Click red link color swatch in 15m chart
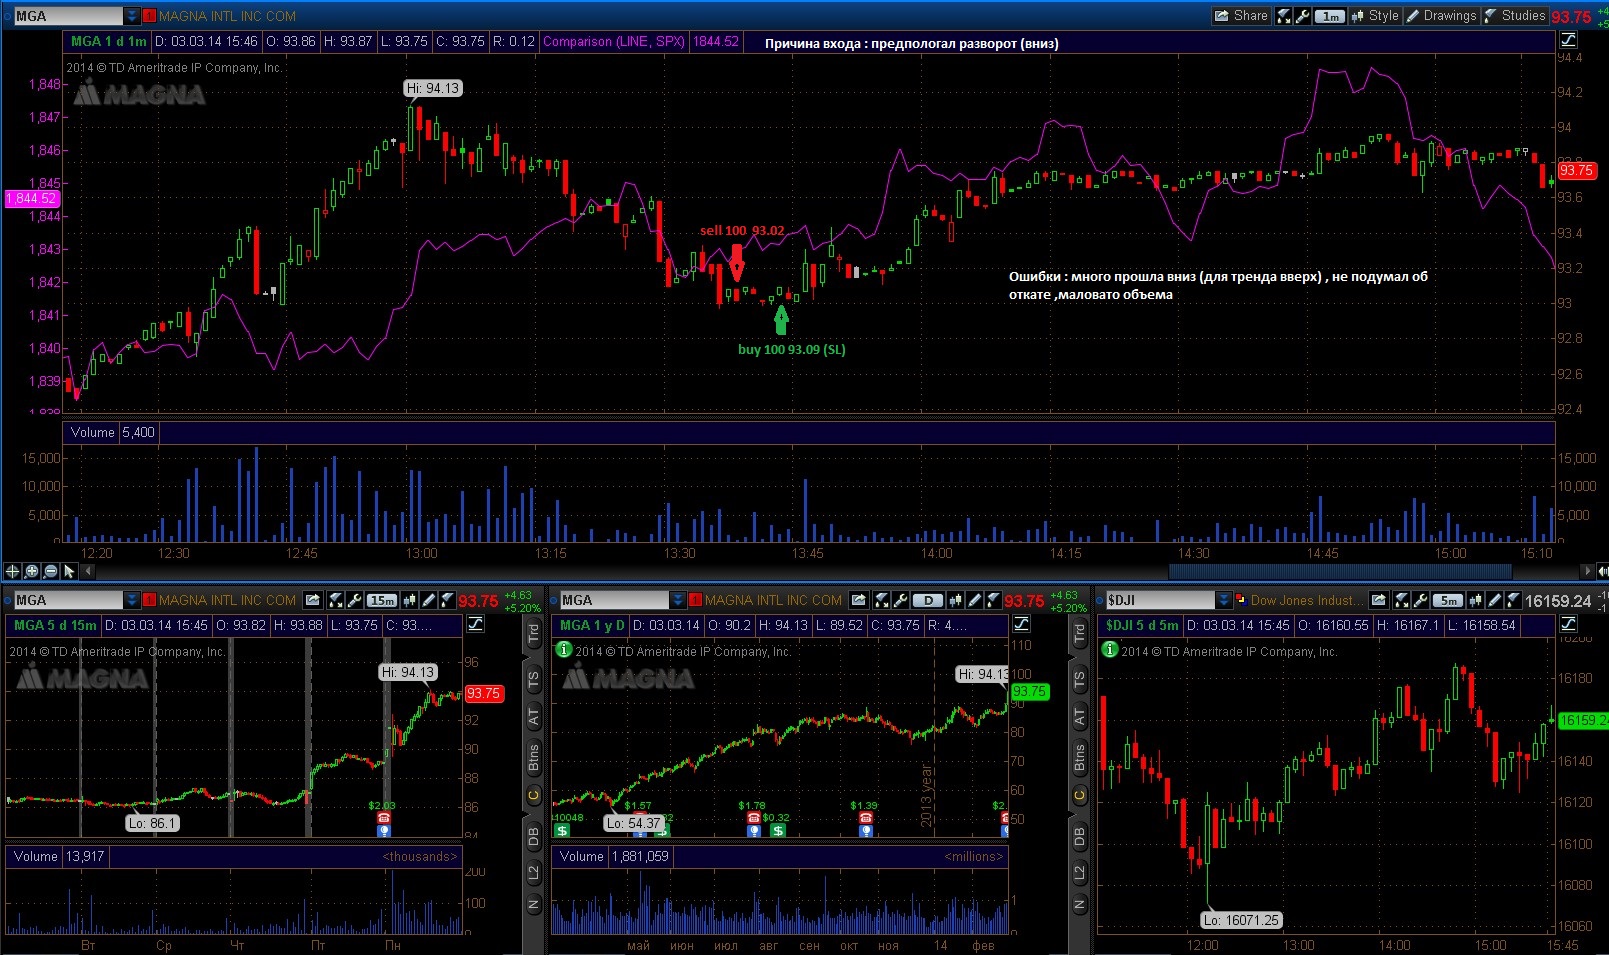Image resolution: width=1609 pixels, height=955 pixels. [x=149, y=600]
